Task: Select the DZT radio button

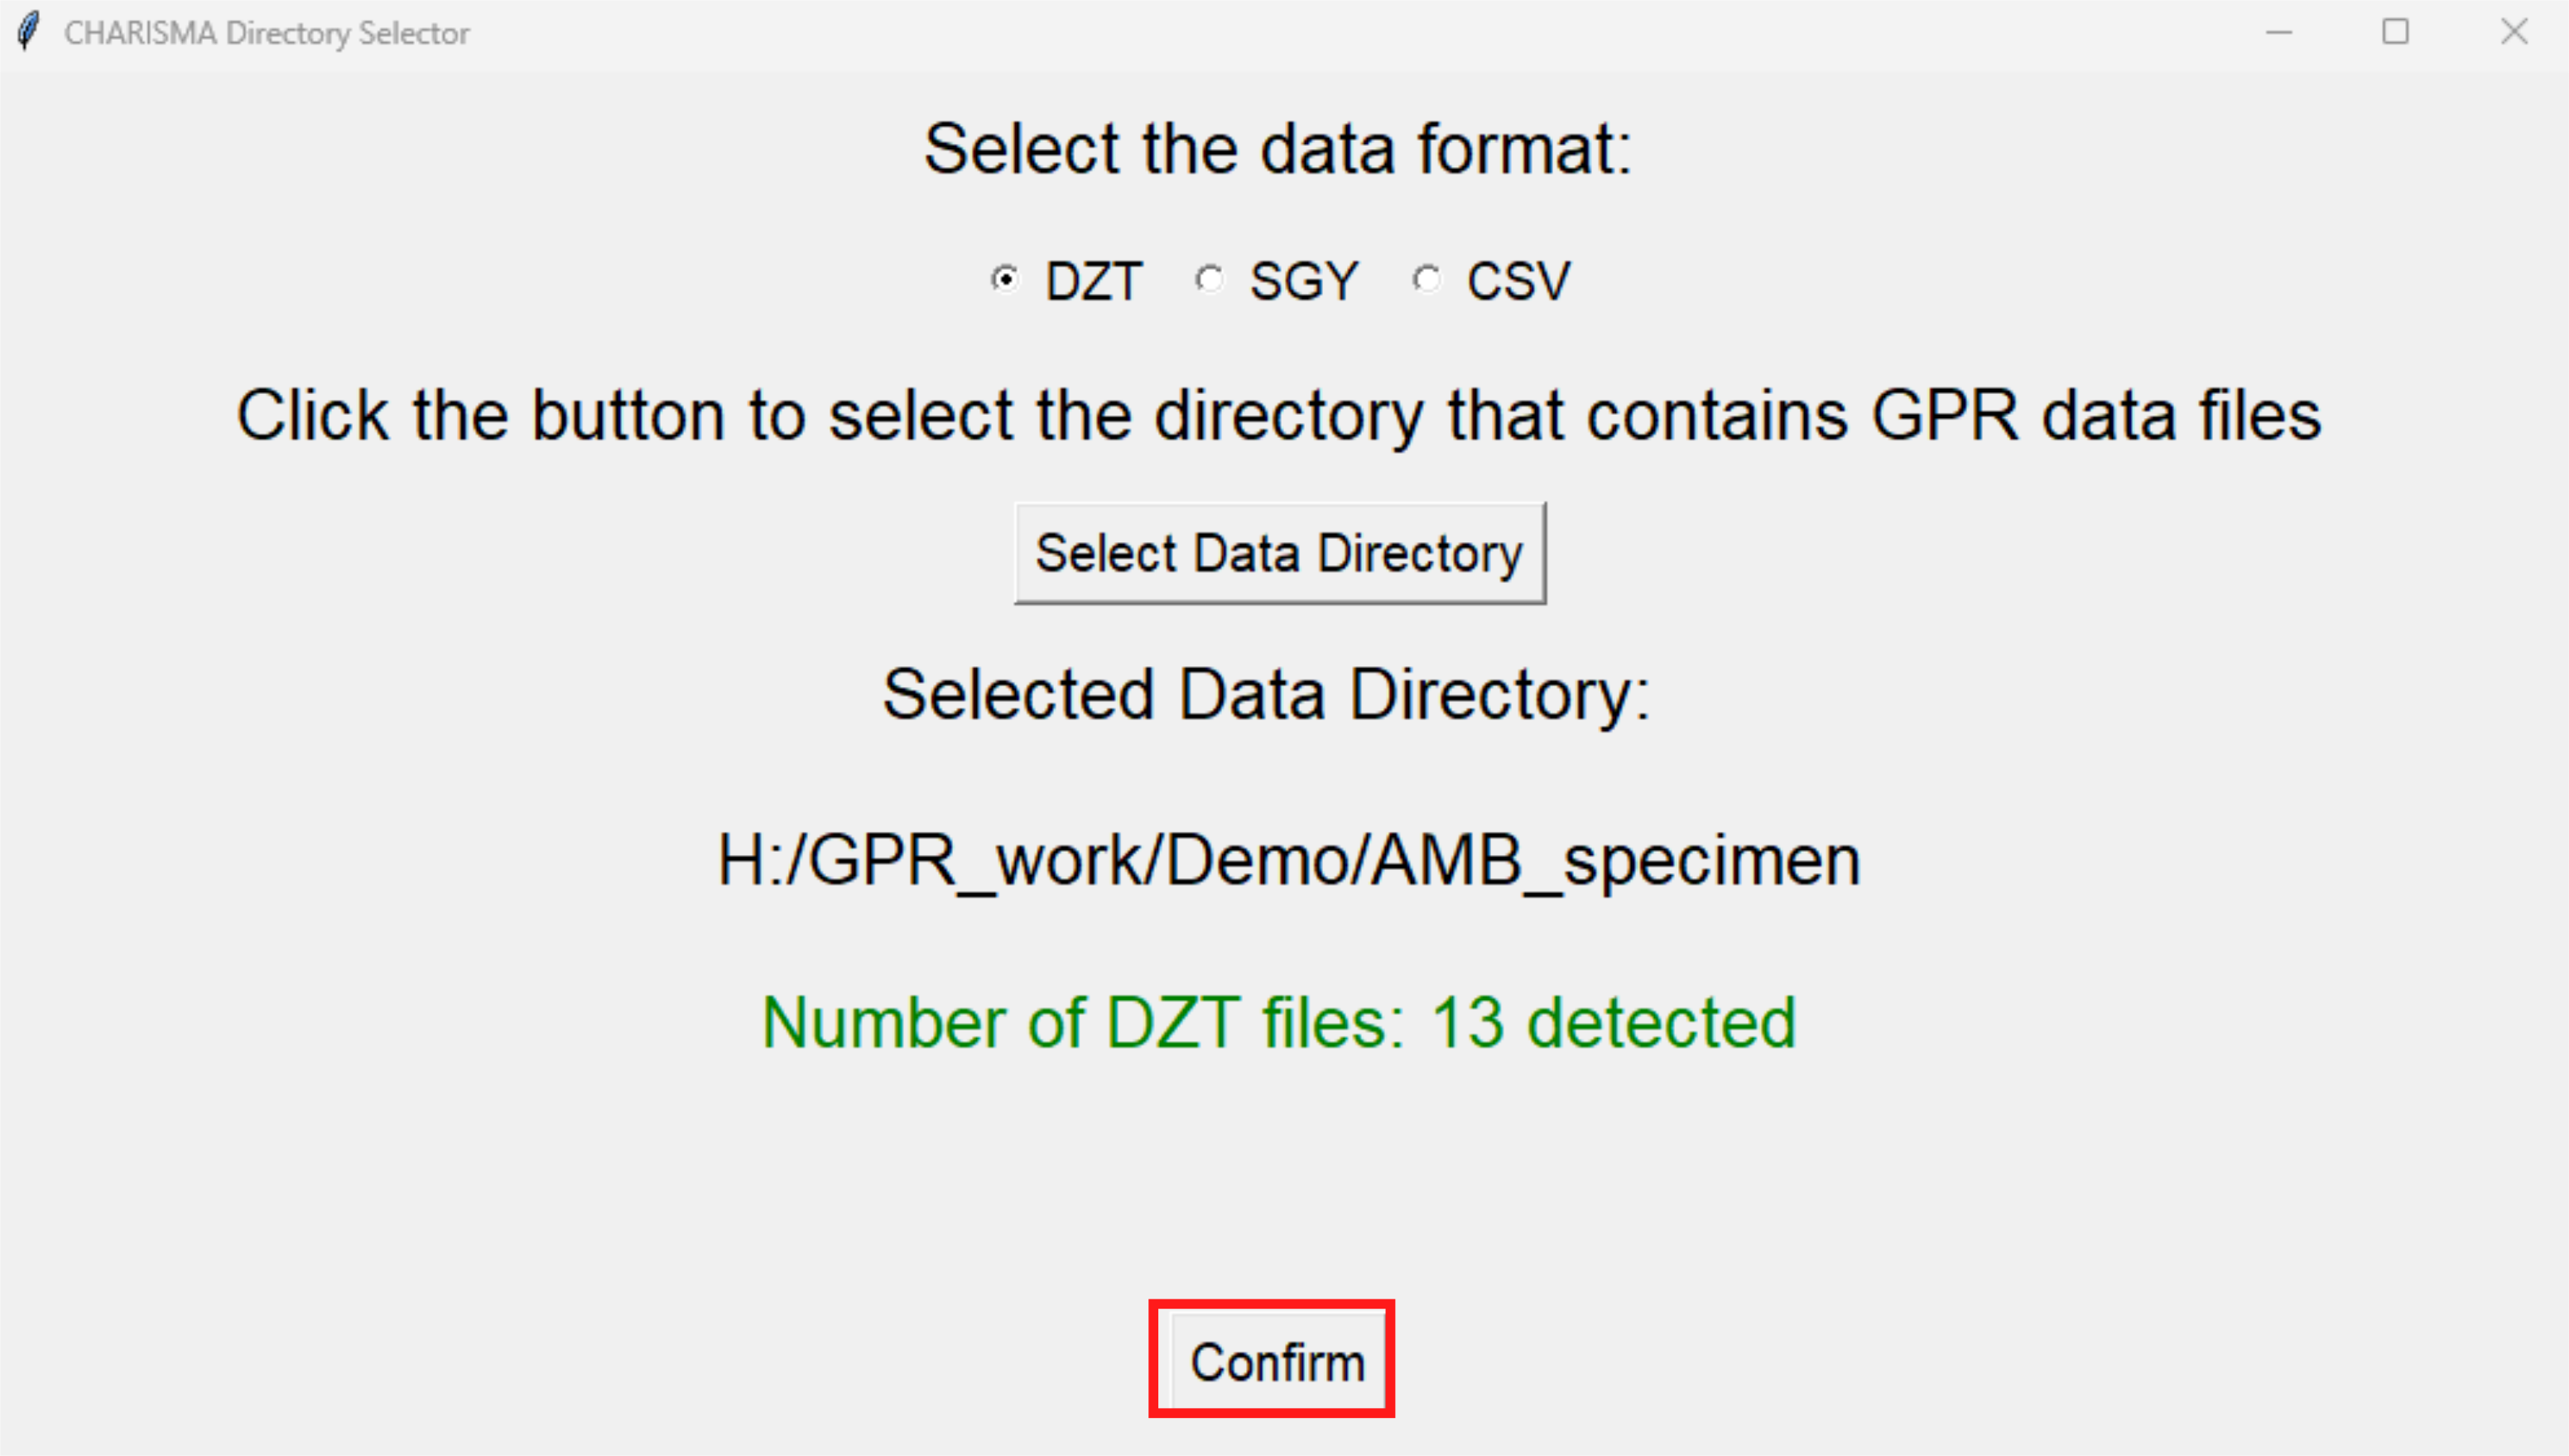Action: (x=1005, y=279)
